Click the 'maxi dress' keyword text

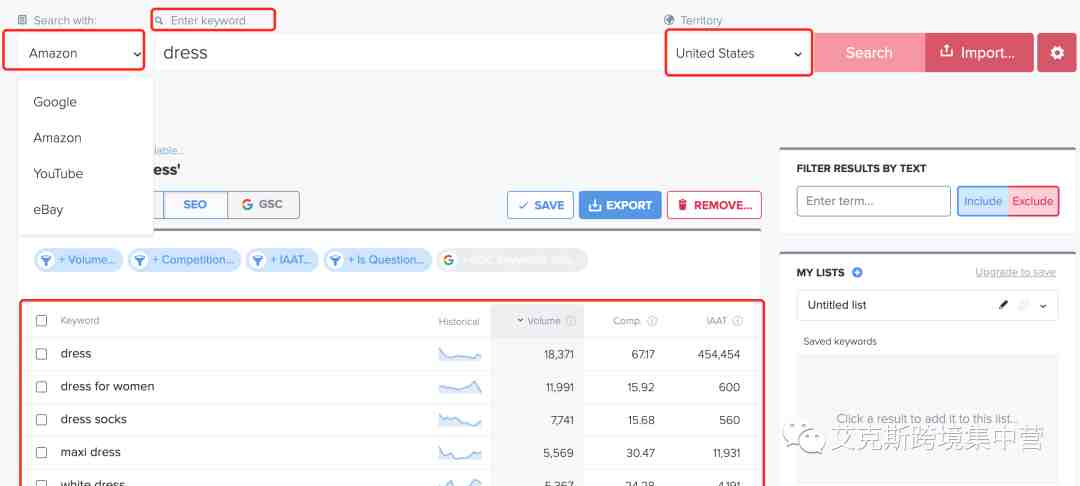coord(90,452)
